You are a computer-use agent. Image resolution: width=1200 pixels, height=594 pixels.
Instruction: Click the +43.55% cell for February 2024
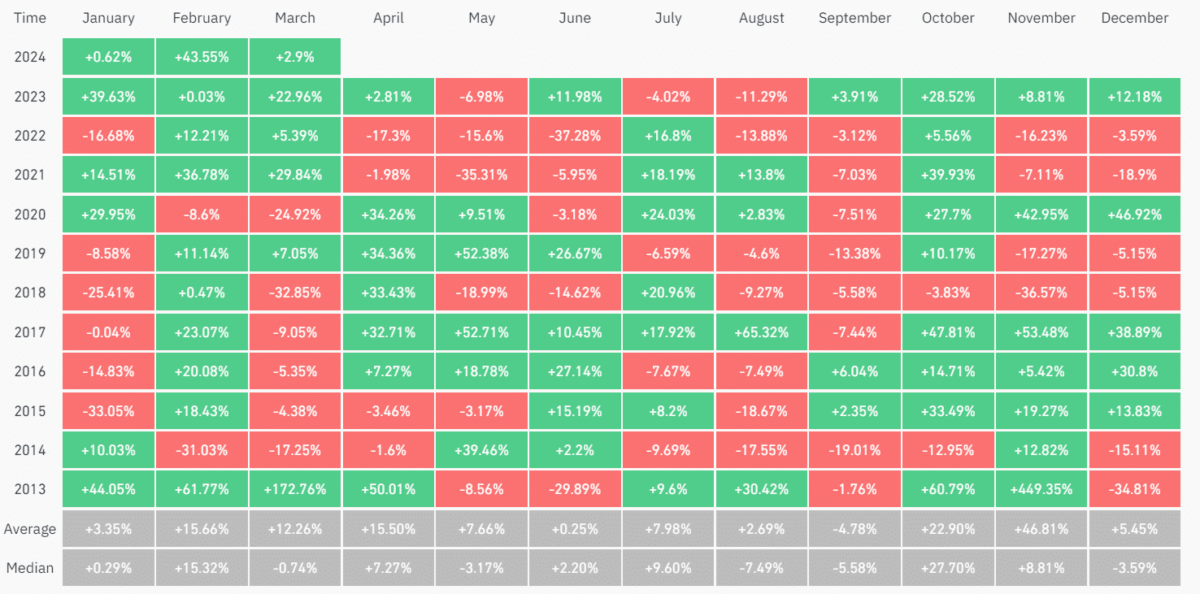click(201, 57)
